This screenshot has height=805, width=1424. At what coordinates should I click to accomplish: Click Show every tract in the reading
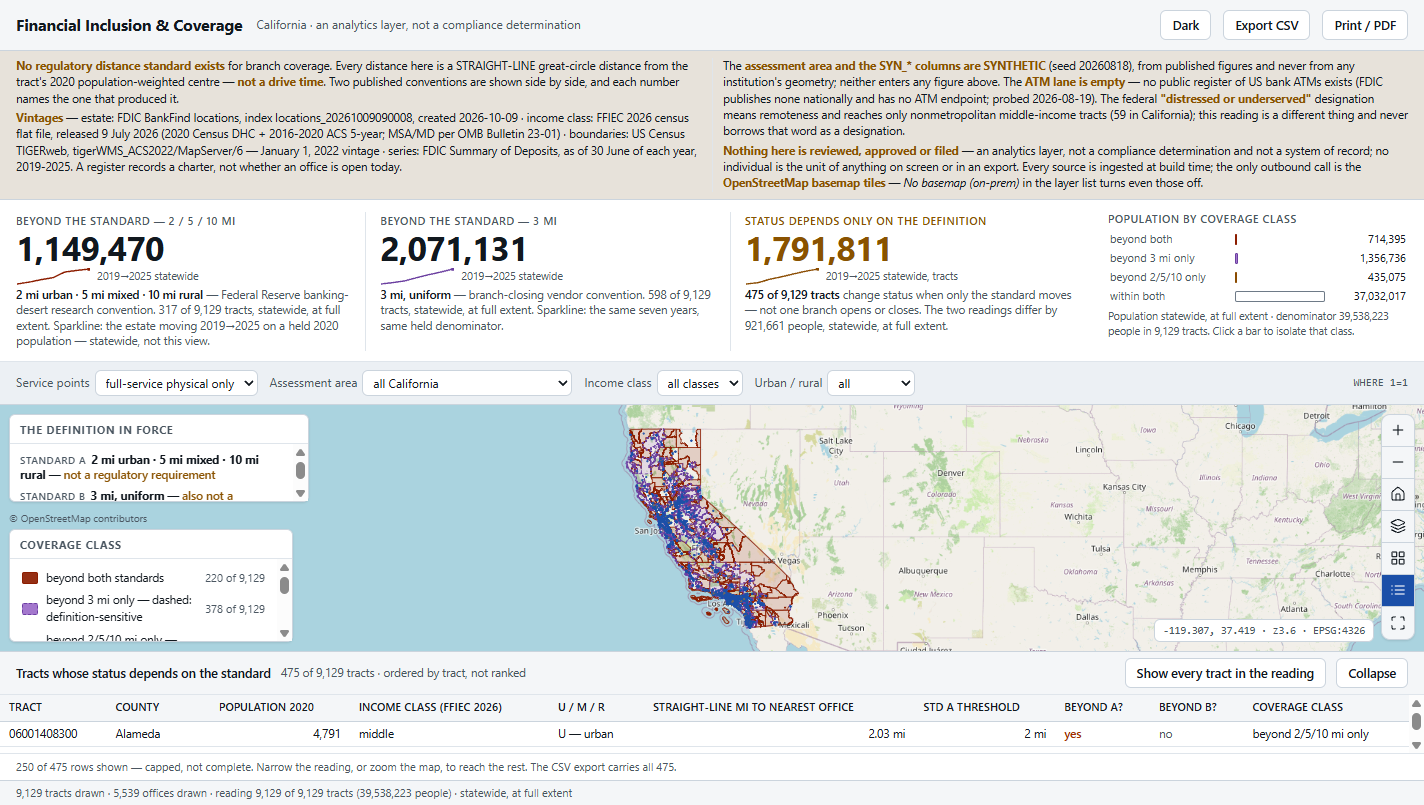[1225, 673]
